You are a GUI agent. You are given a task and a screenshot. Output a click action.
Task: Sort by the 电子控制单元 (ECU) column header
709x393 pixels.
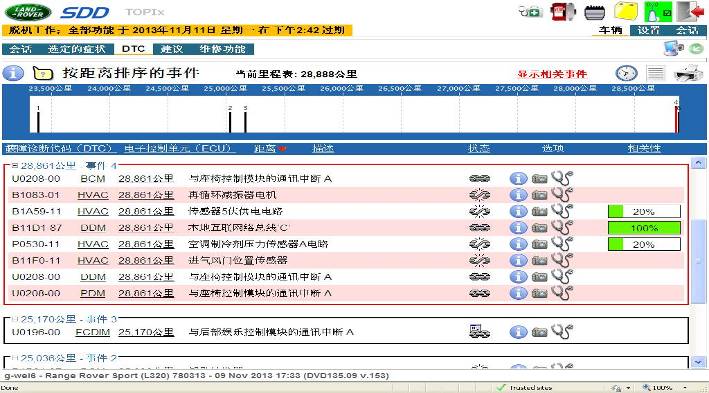tap(179, 148)
